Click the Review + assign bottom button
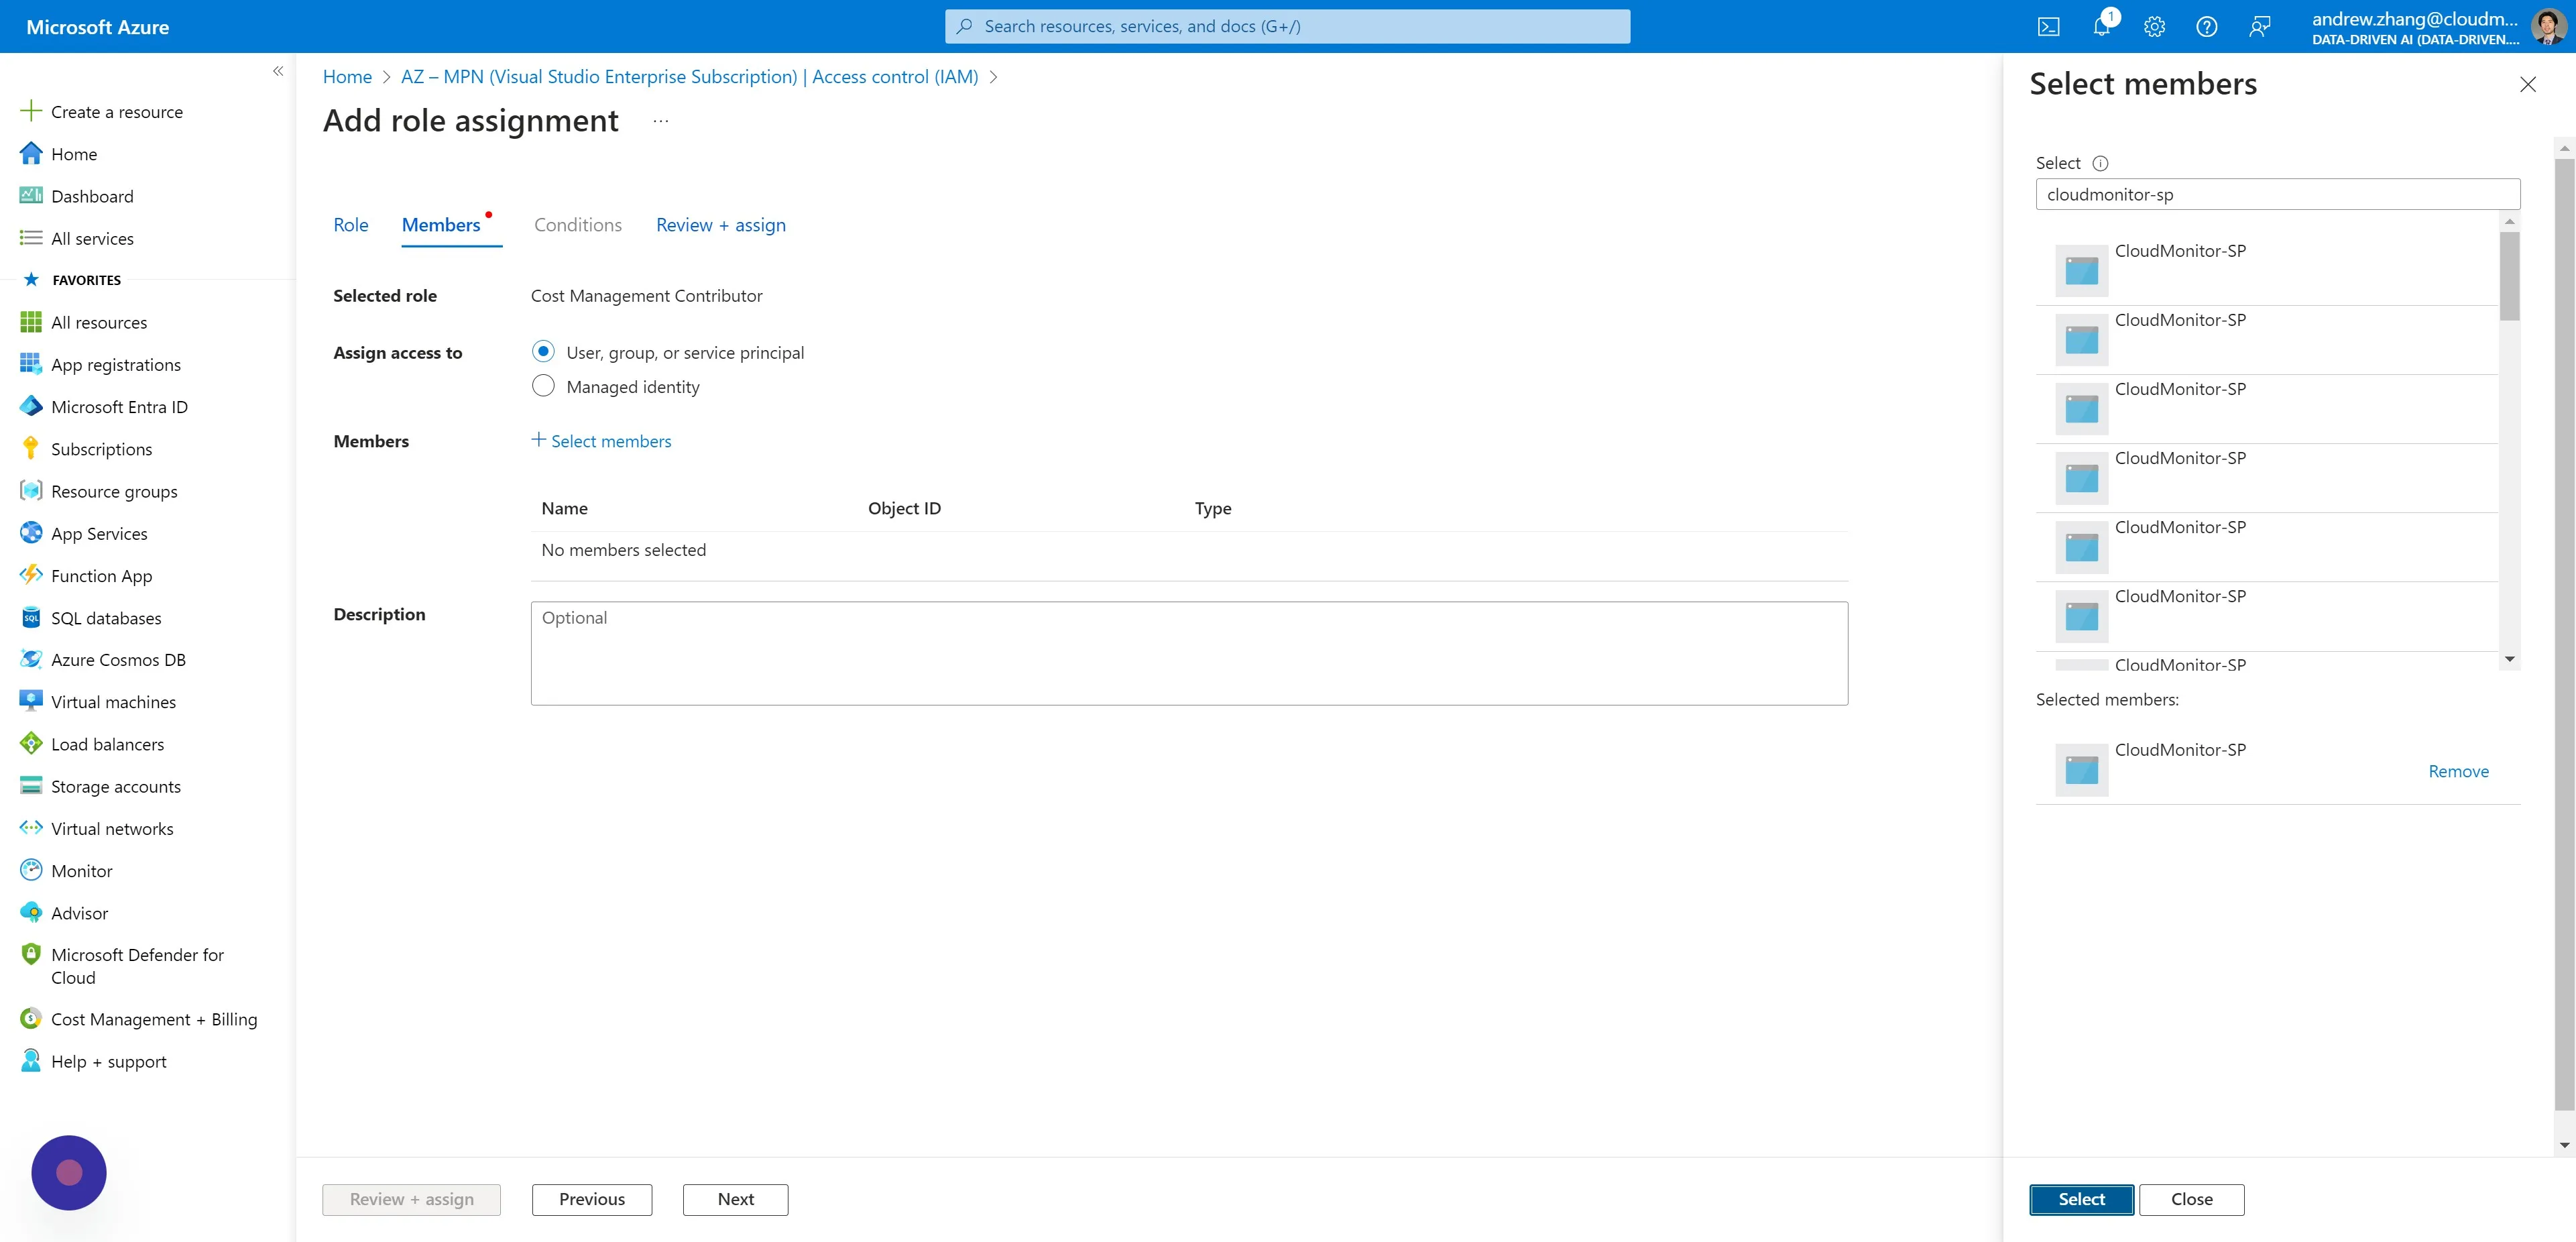The width and height of the screenshot is (2576, 1242). click(x=412, y=1199)
